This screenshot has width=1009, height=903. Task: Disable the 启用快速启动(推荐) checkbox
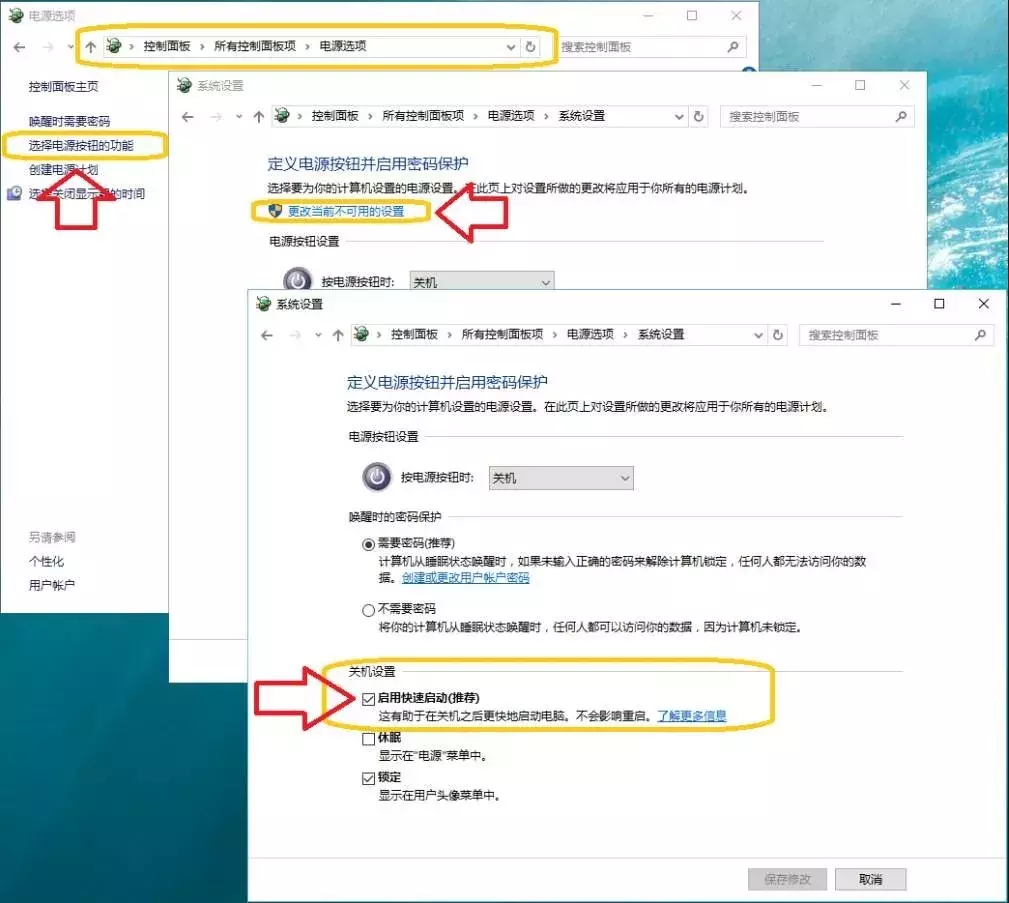369,697
